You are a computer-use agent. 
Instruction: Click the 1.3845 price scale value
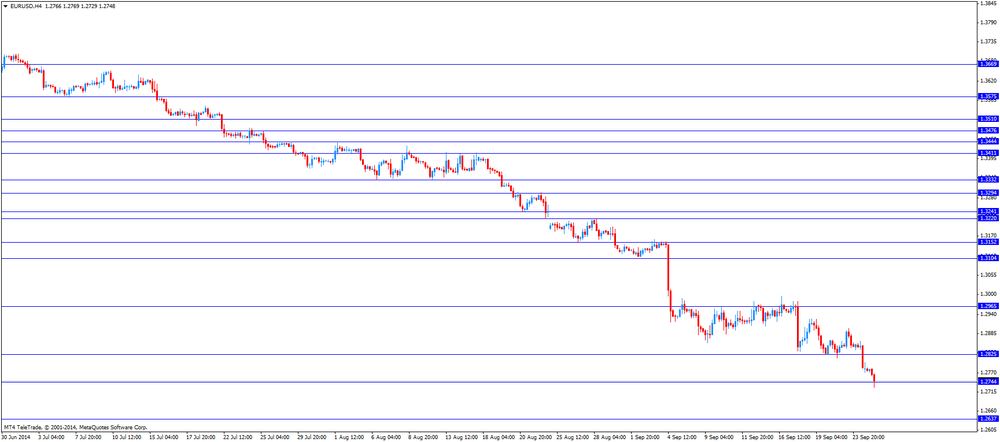(x=988, y=4)
